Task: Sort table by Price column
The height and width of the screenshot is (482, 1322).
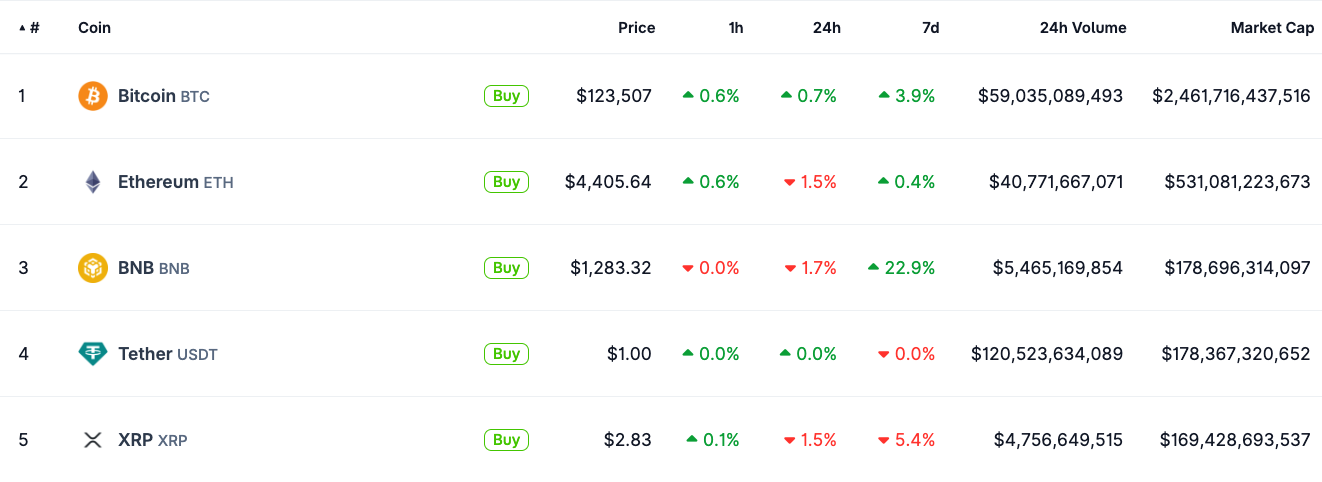Action: tap(636, 28)
